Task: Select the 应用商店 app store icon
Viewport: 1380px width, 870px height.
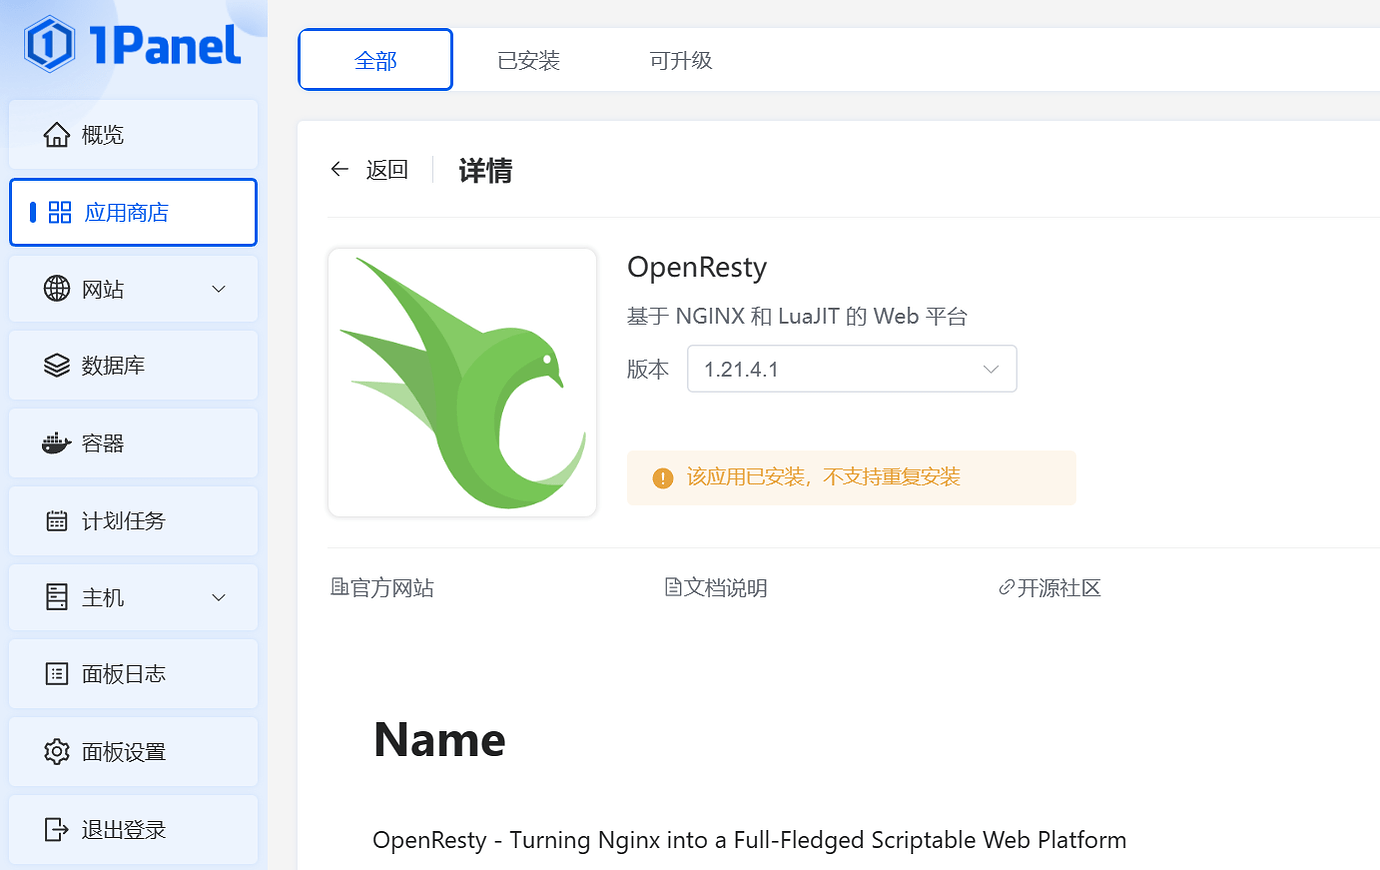Action: pyautogui.click(x=59, y=212)
